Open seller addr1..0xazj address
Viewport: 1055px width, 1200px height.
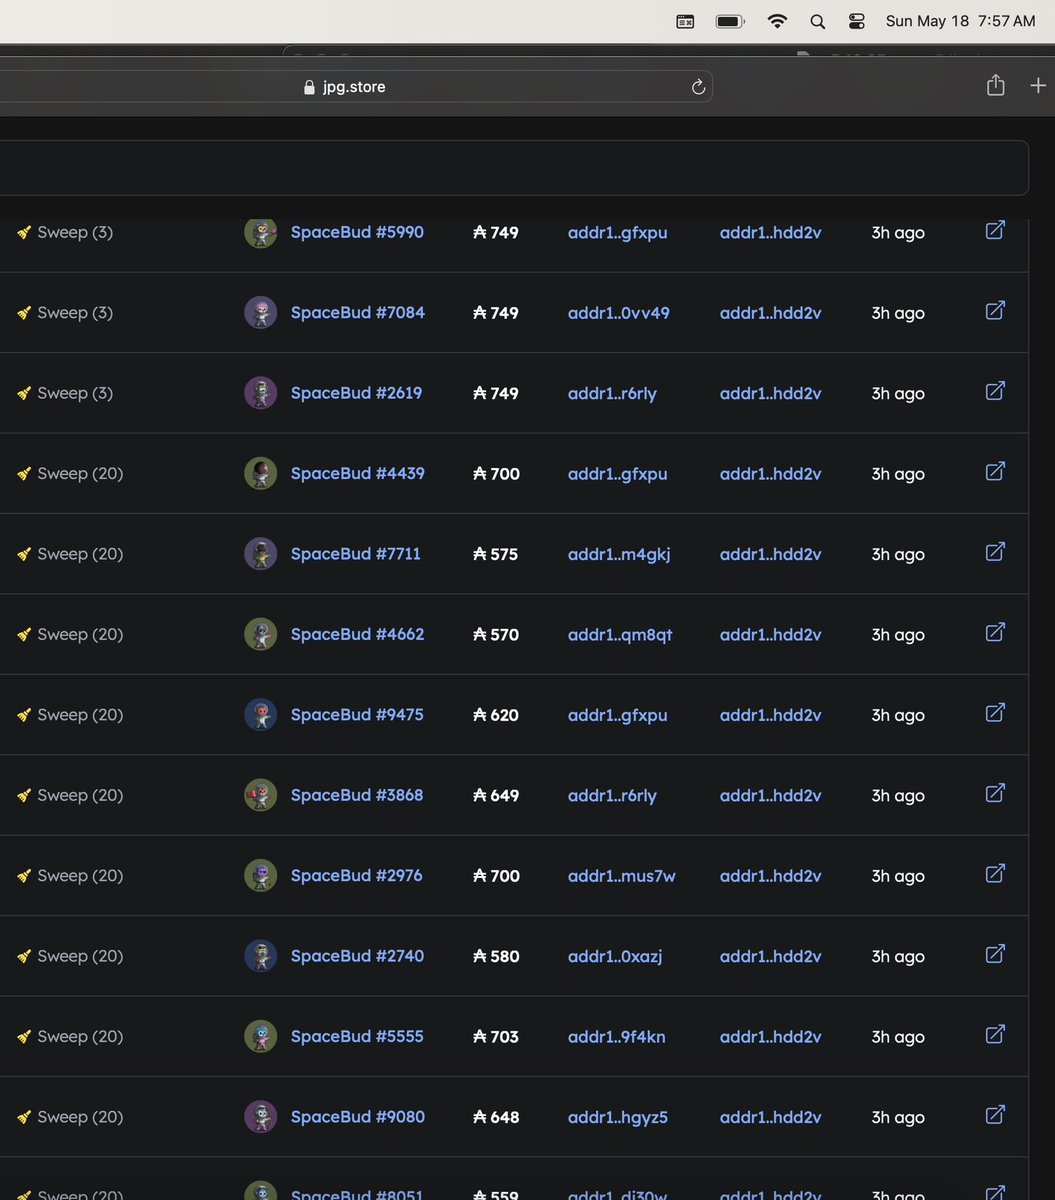point(615,956)
